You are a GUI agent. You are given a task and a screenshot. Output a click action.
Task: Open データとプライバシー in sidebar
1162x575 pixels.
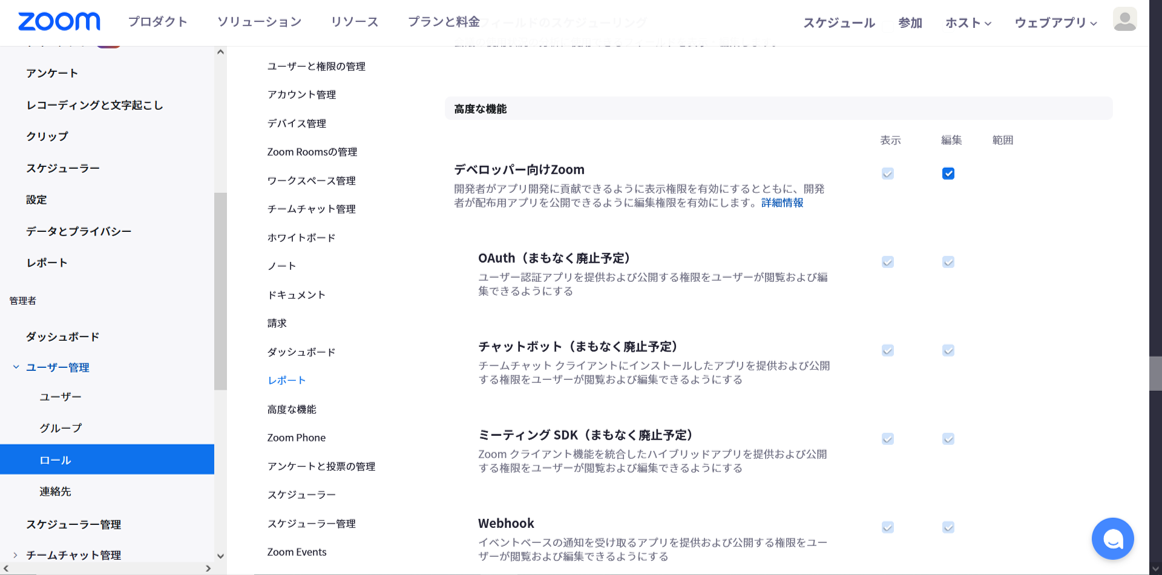click(79, 231)
